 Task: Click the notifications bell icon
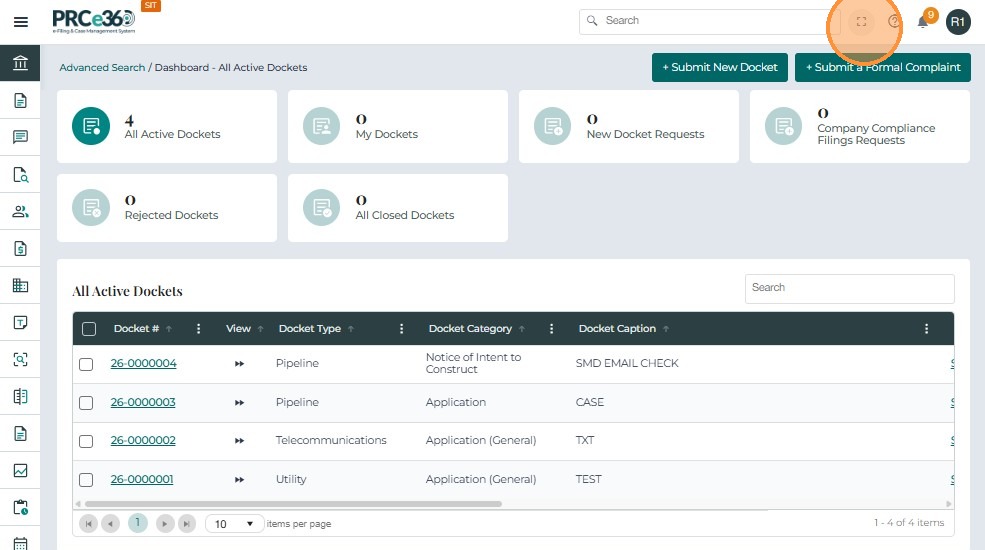click(x=923, y=21)
